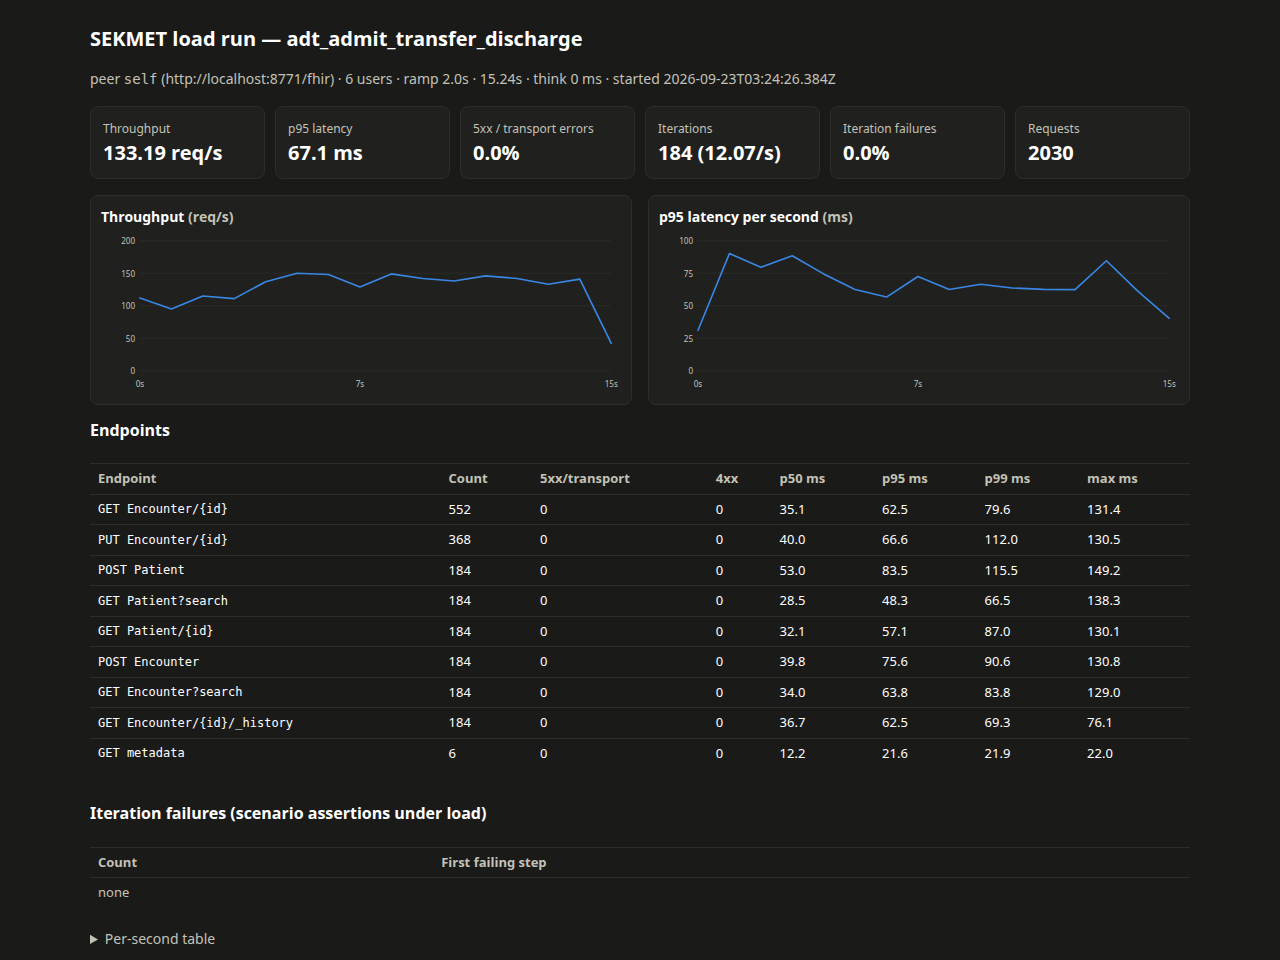Click the count 368 cell
This screenshot has width=1280, height=960.
pos(460,540)
